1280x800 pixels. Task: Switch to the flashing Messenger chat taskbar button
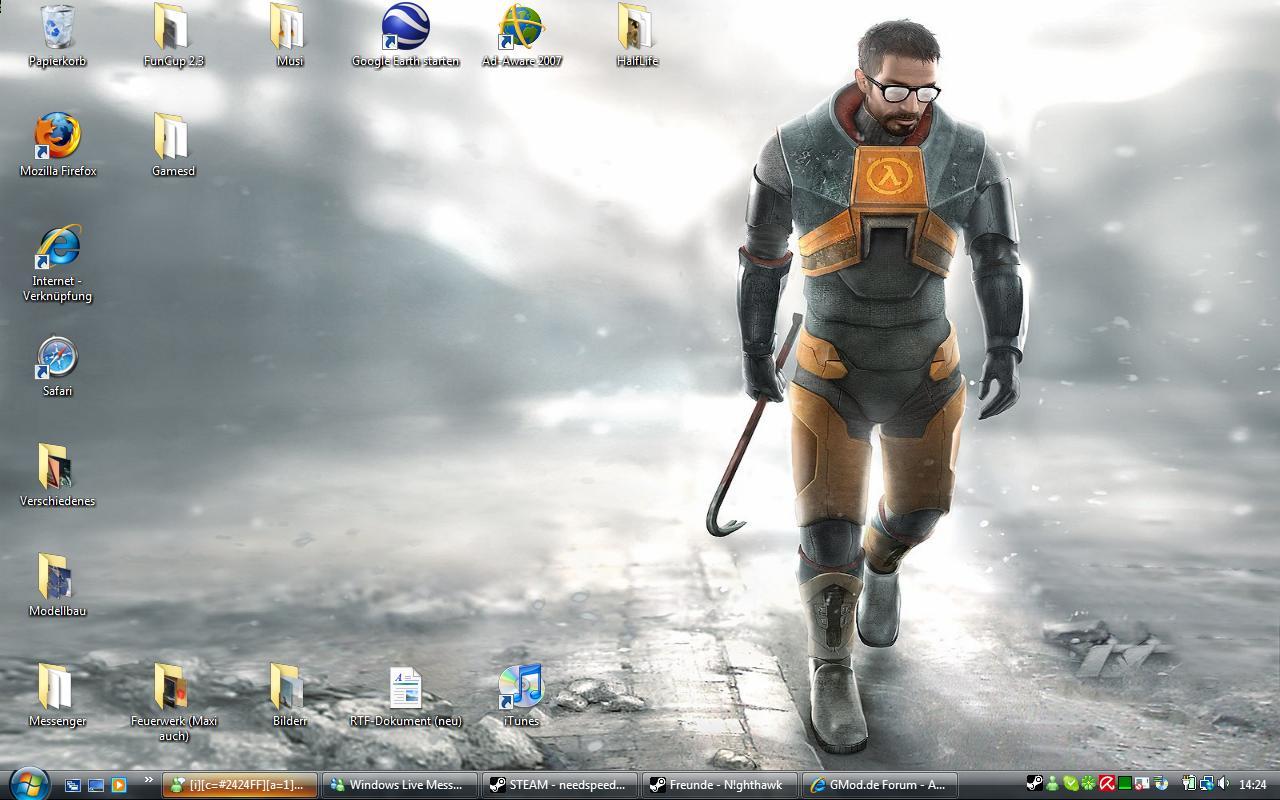(x=240, y=785)
